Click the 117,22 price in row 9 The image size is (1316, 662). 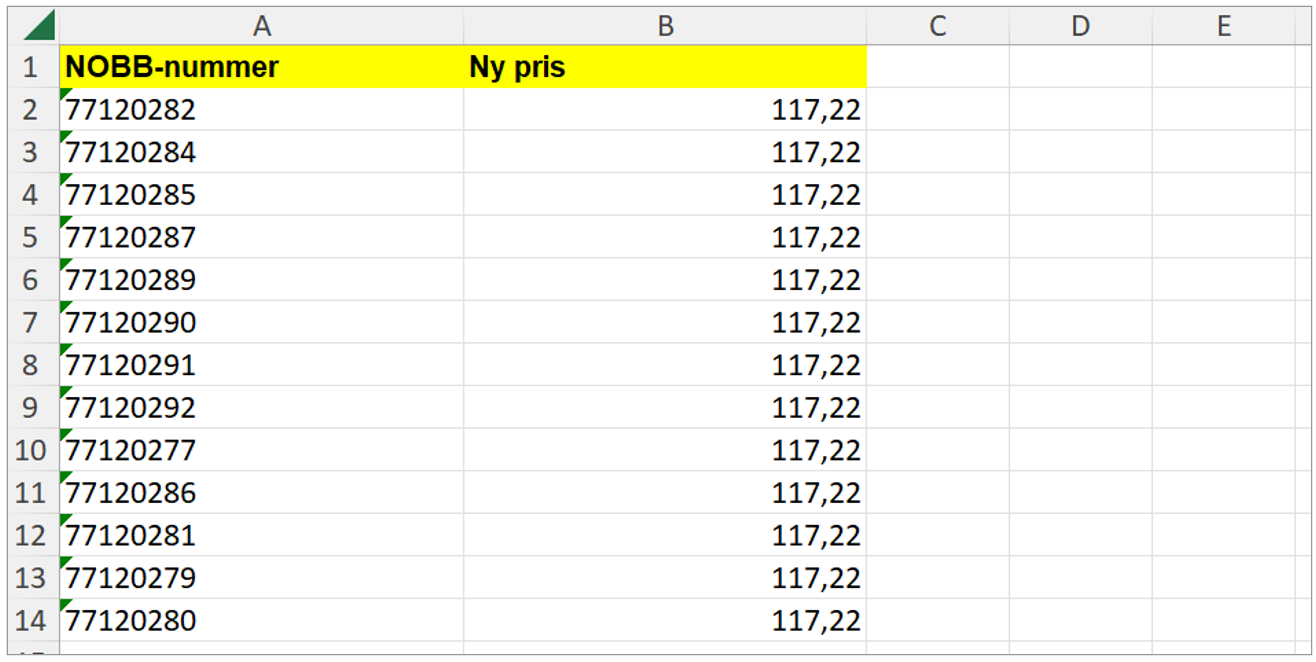pos(815,408)
